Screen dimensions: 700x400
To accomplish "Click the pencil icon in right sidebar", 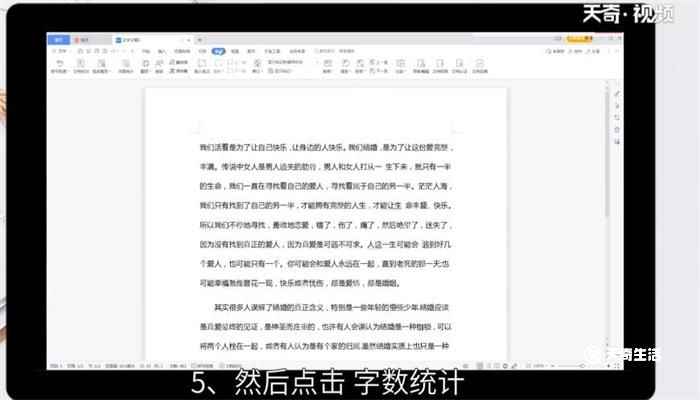I will point(617,94).
